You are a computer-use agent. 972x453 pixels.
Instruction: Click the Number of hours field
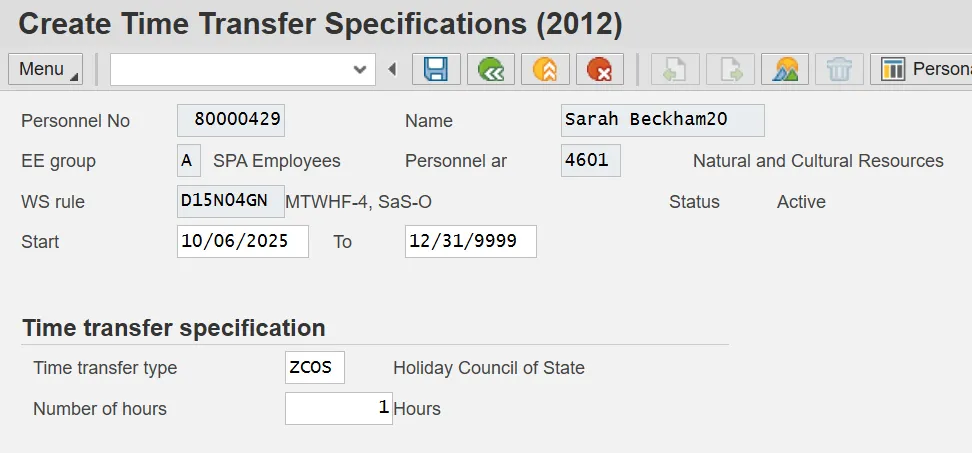(x=338, y=408)
